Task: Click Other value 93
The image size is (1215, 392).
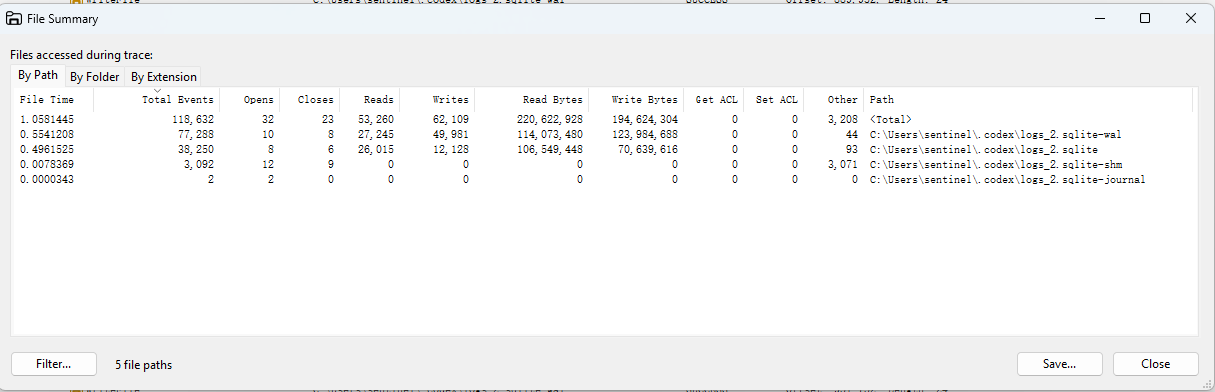Action: (852, 149)
